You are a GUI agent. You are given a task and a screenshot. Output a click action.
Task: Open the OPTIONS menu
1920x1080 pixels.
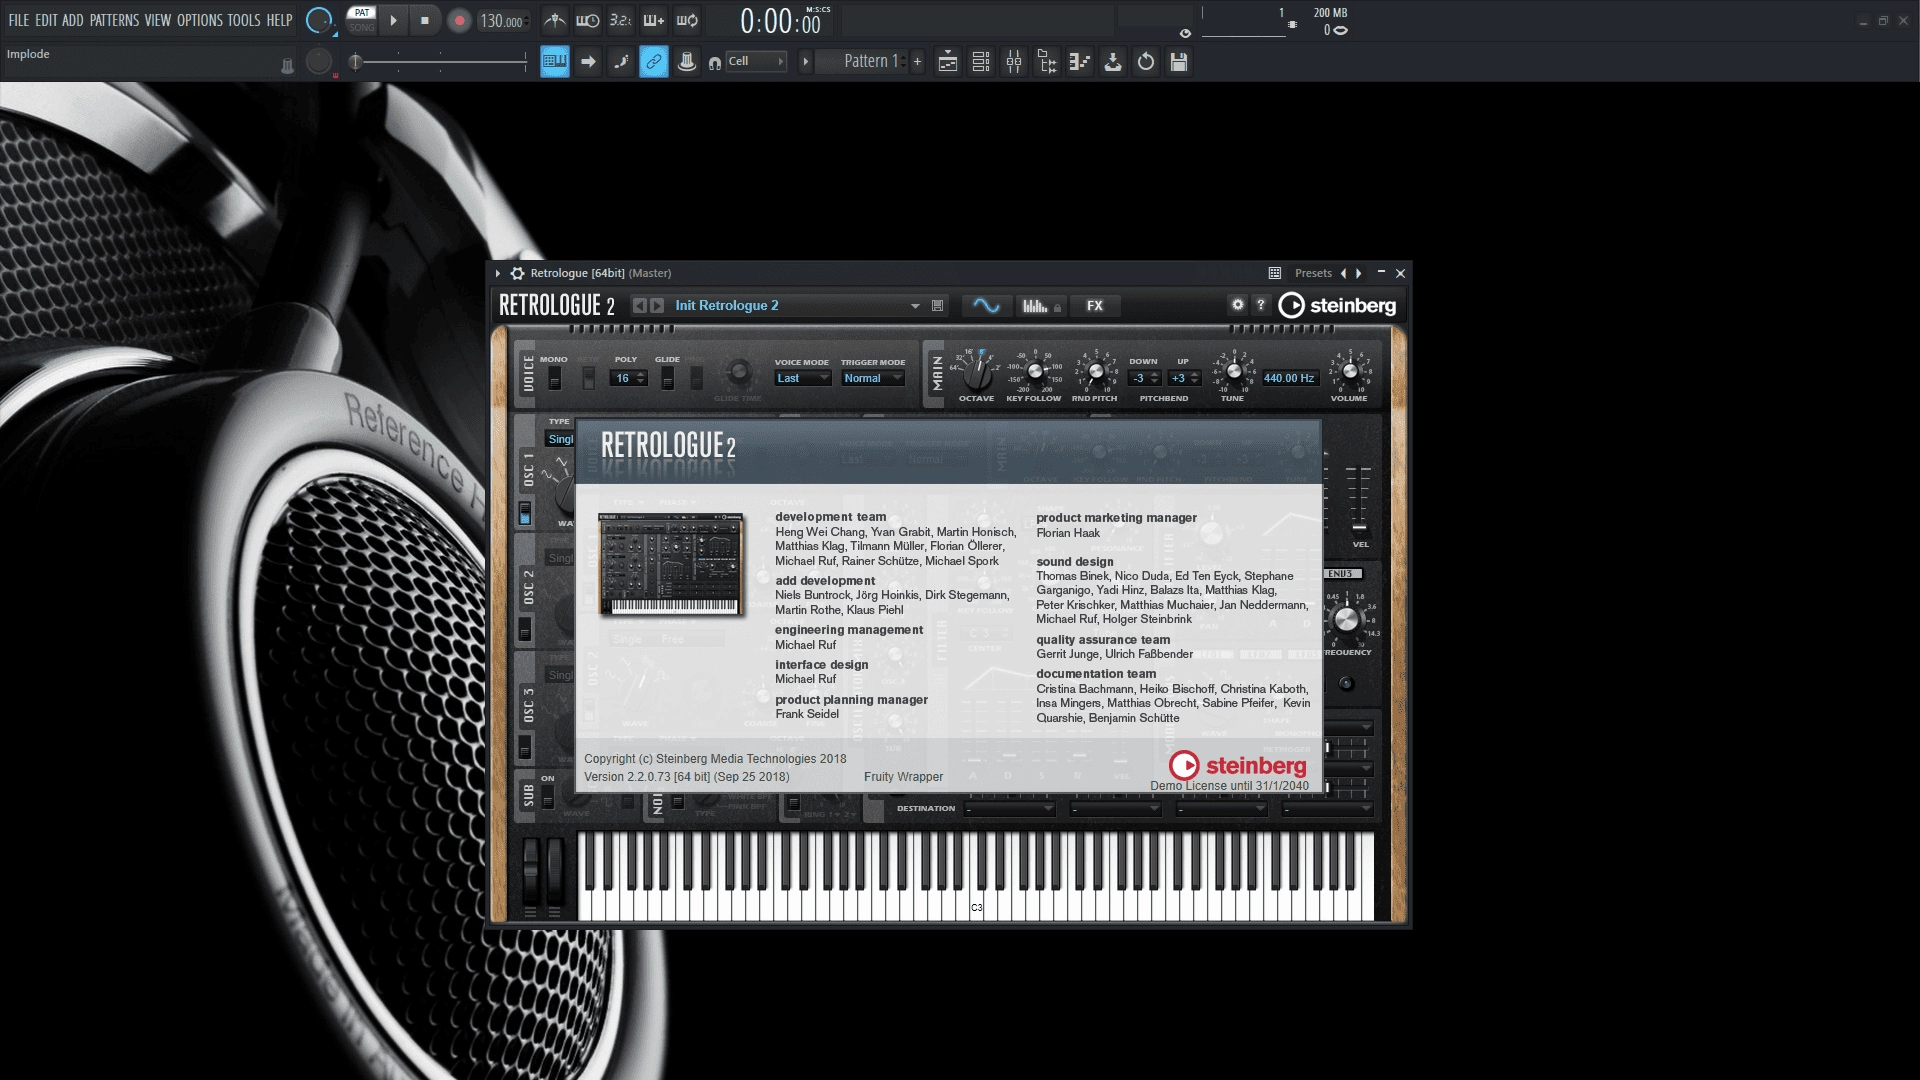[x=200, y=20]
